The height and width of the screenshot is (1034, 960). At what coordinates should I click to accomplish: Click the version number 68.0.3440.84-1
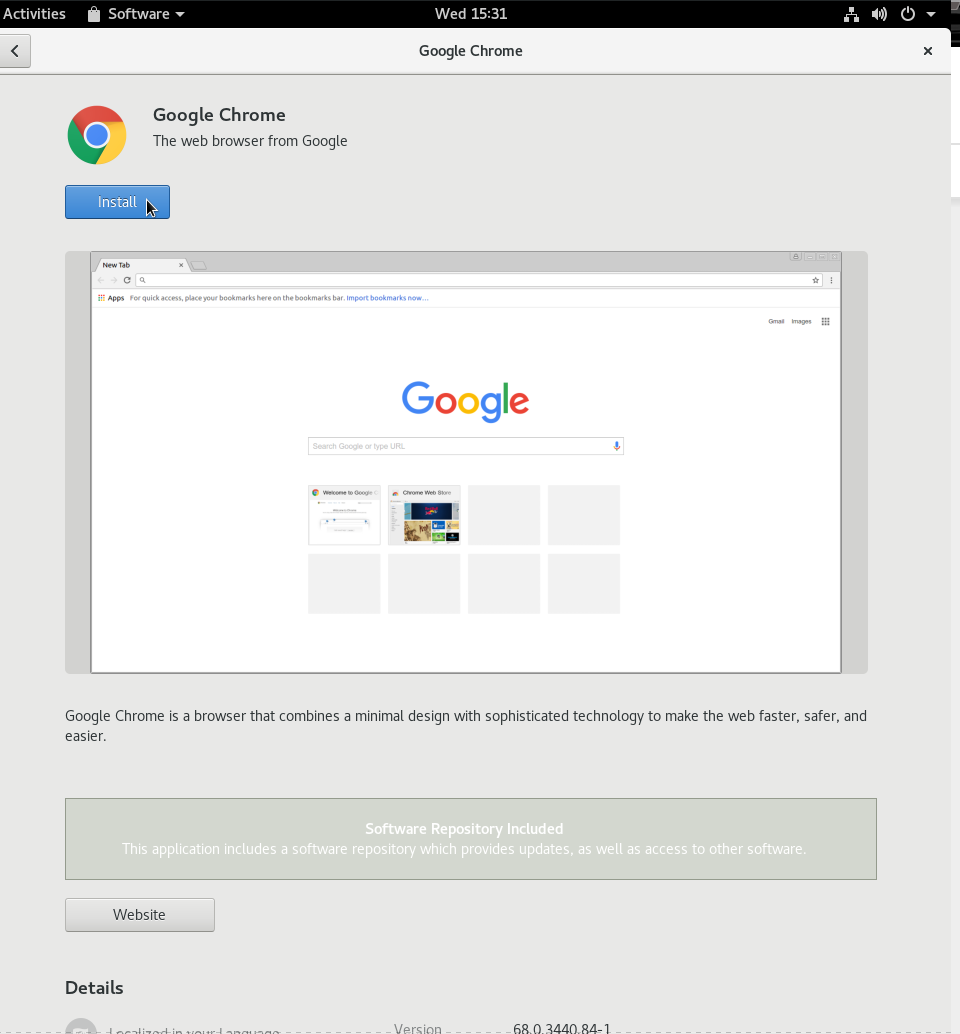(x=562, y=1027)
